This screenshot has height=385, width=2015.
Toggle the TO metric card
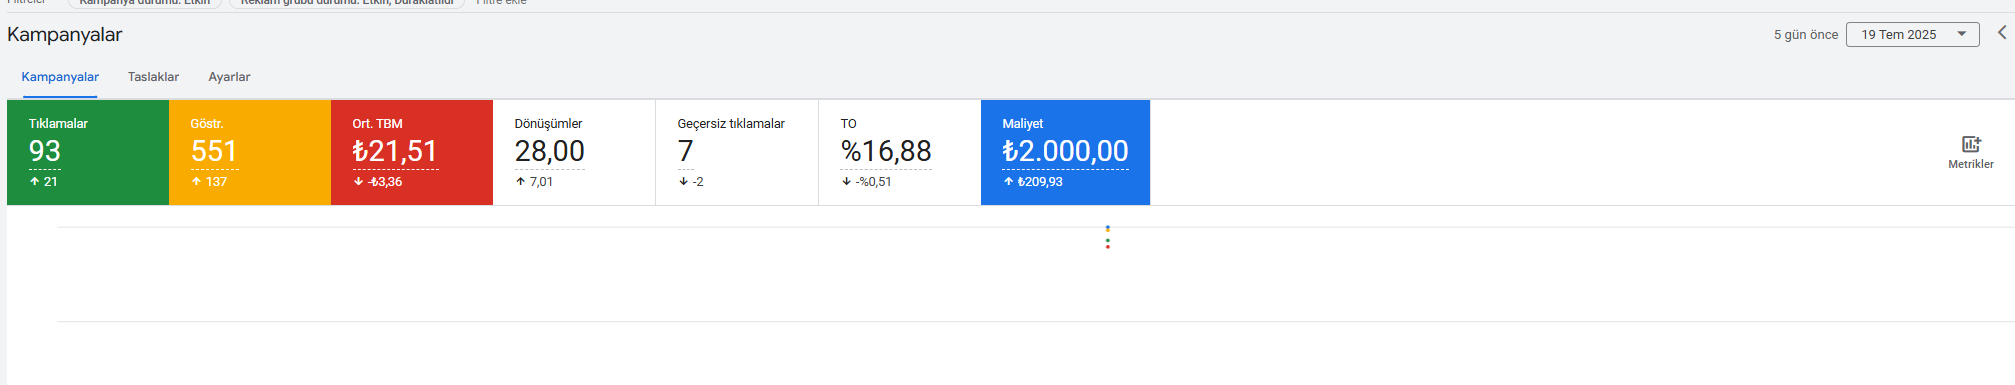click(900, 152)
